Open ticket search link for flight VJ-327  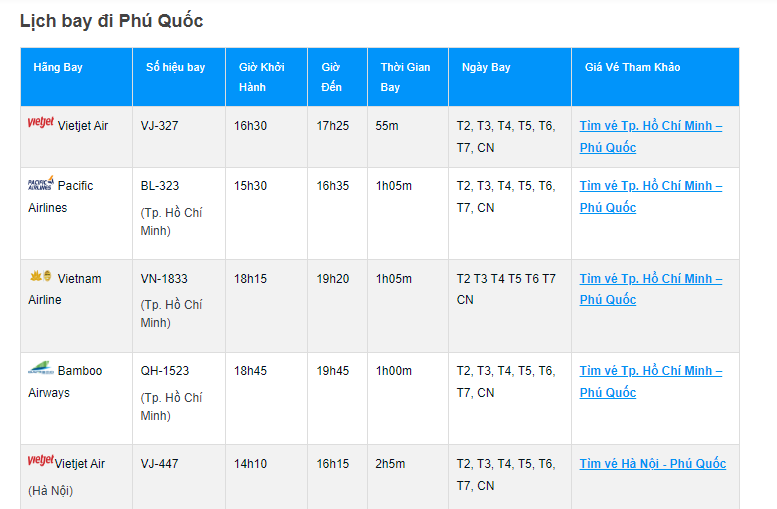(x=650, y=136)
